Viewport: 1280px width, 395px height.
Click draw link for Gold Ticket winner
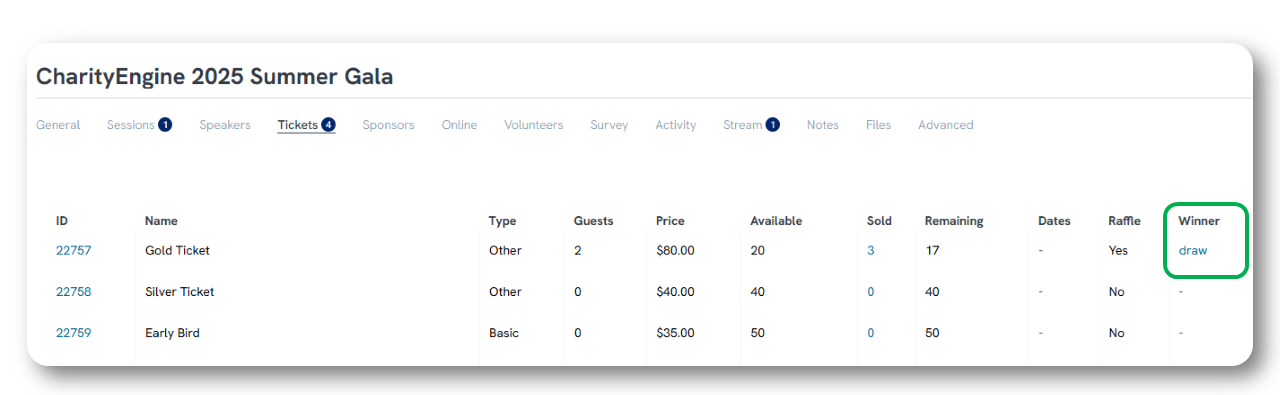click(x=1193, y=250)
